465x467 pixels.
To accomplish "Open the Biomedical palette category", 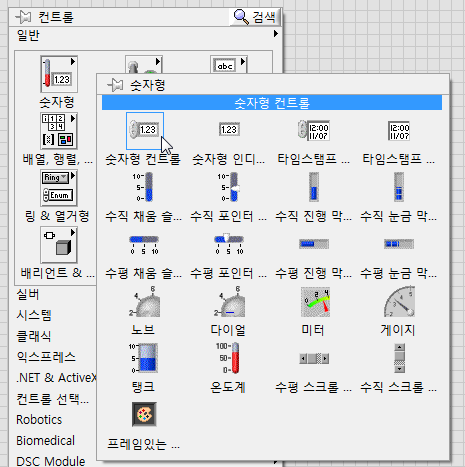I will pos(45,441).
